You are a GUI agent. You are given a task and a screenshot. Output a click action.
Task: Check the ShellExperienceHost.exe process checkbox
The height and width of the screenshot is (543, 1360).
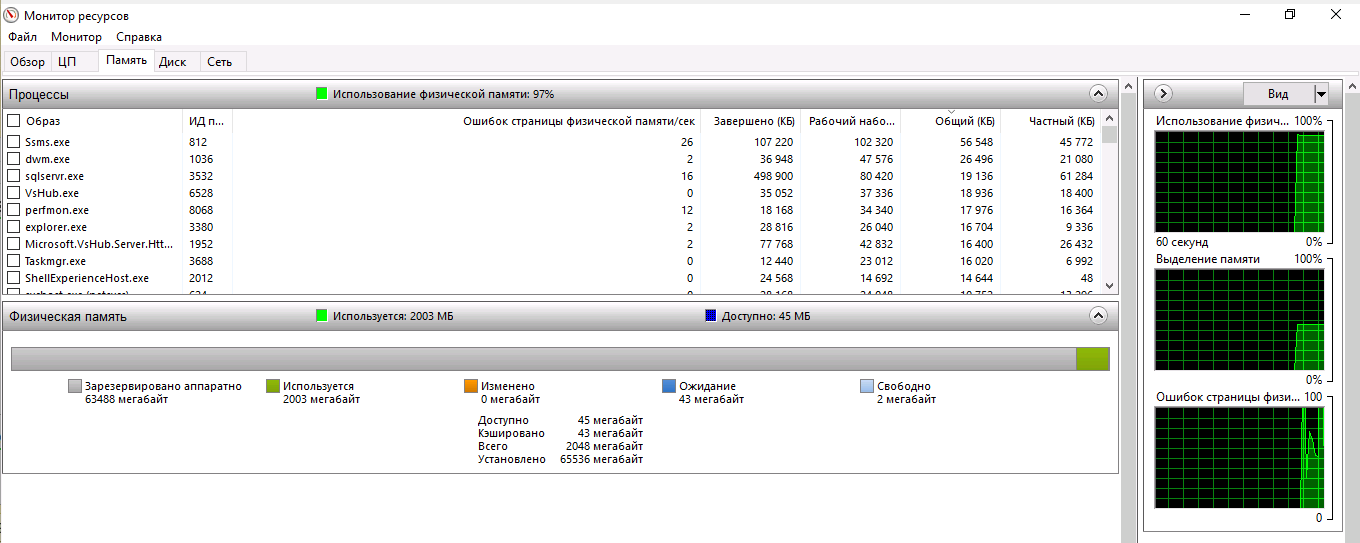click(14, 278)
